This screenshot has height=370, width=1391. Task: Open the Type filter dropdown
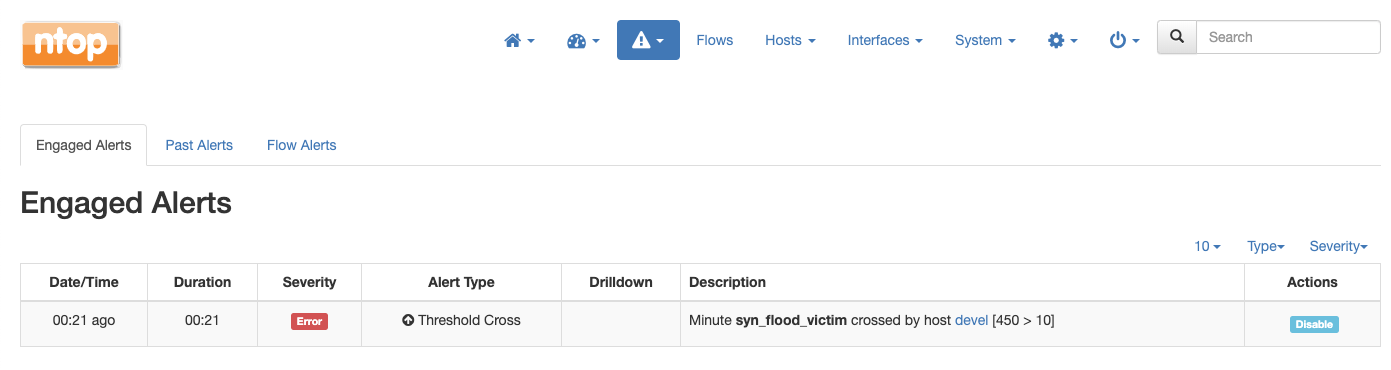(x=1266, y=246)
